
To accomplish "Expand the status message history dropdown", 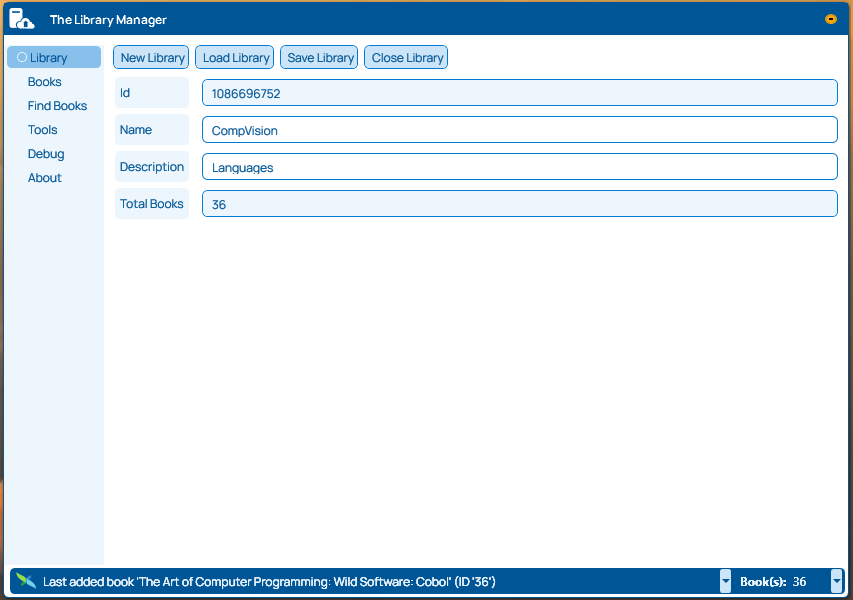I will coord(725,581).
